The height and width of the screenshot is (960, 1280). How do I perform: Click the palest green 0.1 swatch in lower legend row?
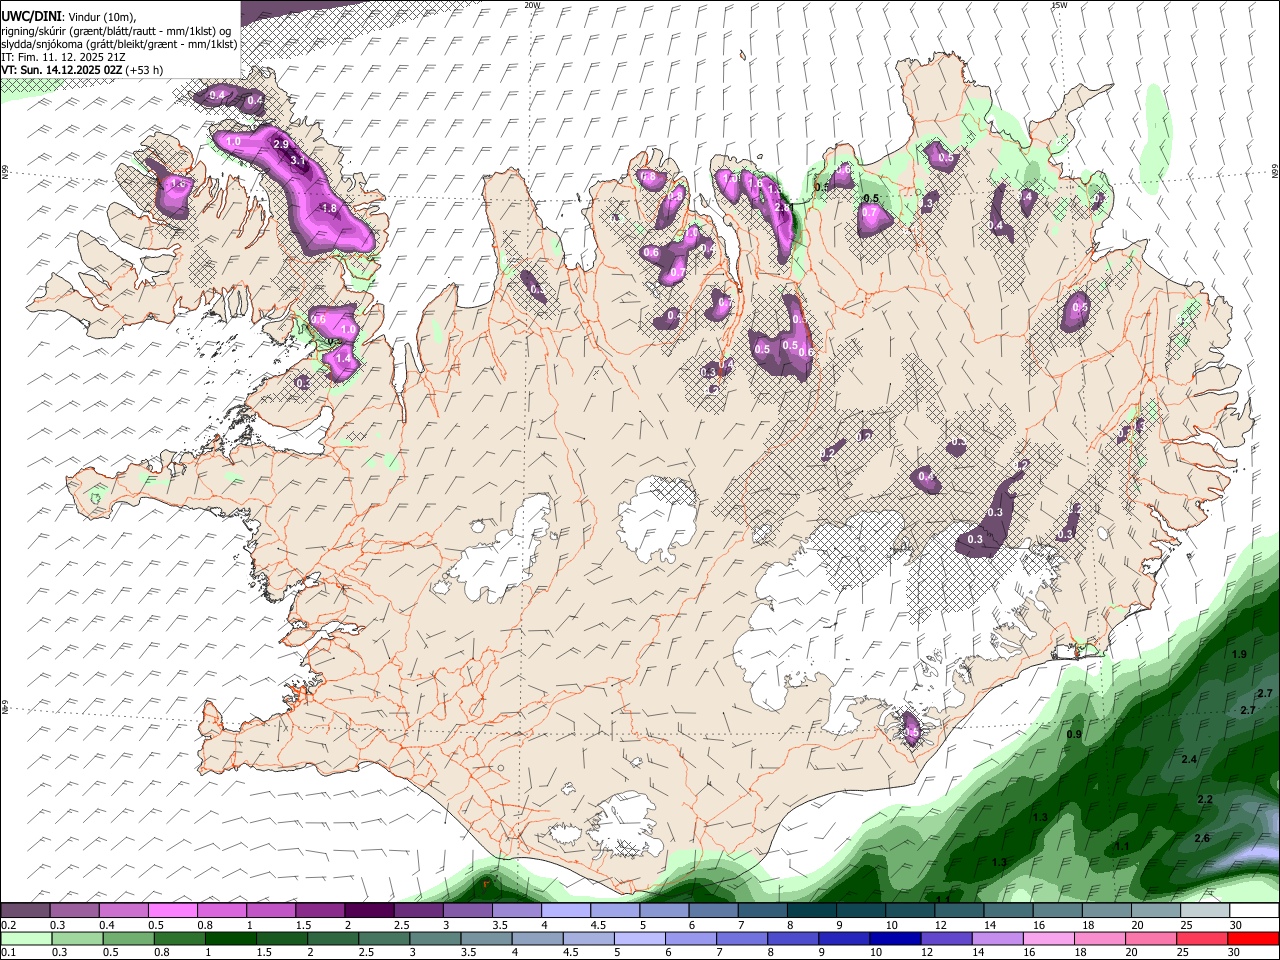pyautogui.click(x=27, y=939)
